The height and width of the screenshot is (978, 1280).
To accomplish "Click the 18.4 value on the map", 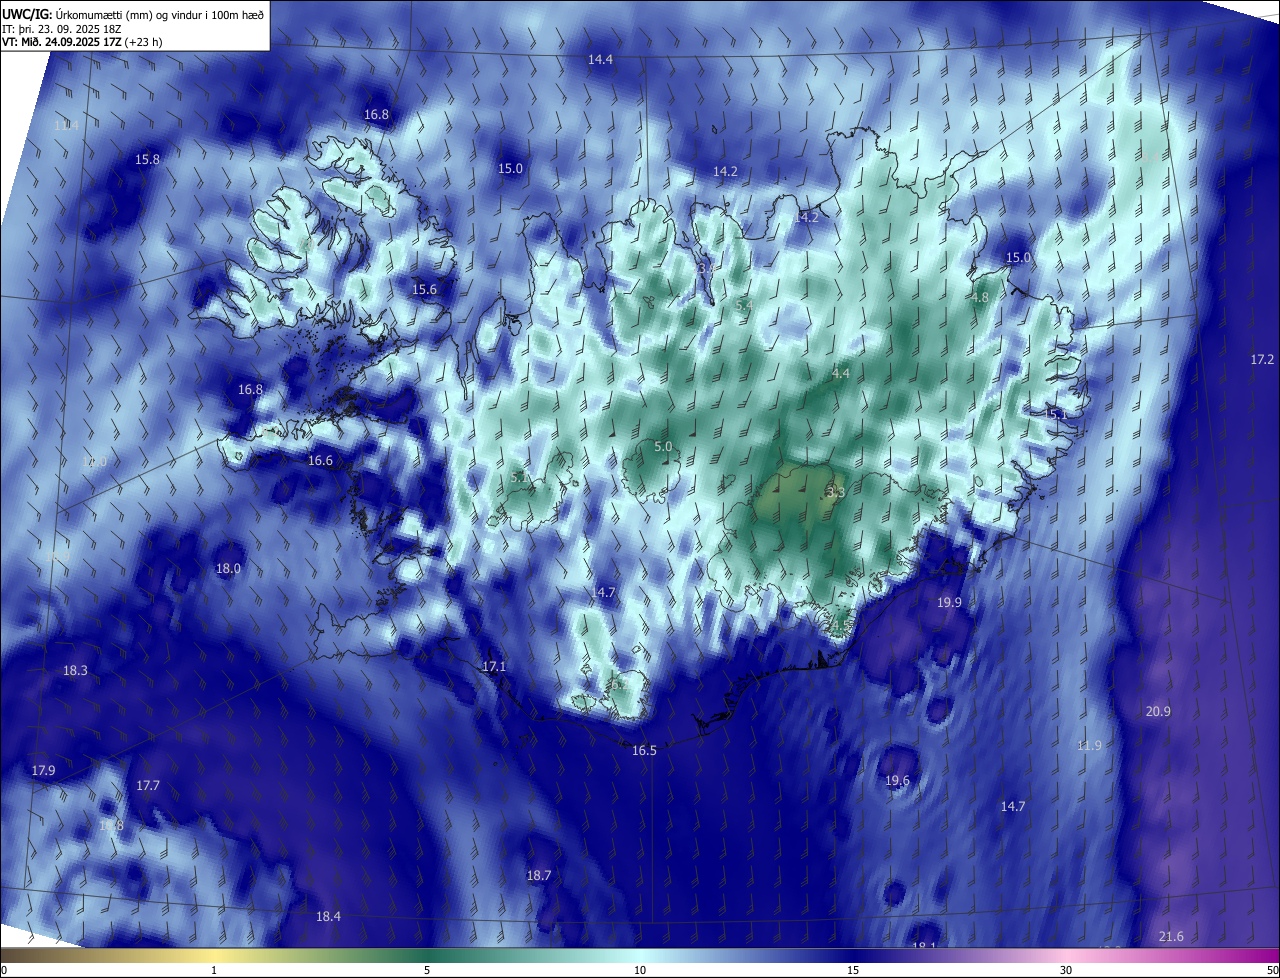I will [x=328, y=917].
